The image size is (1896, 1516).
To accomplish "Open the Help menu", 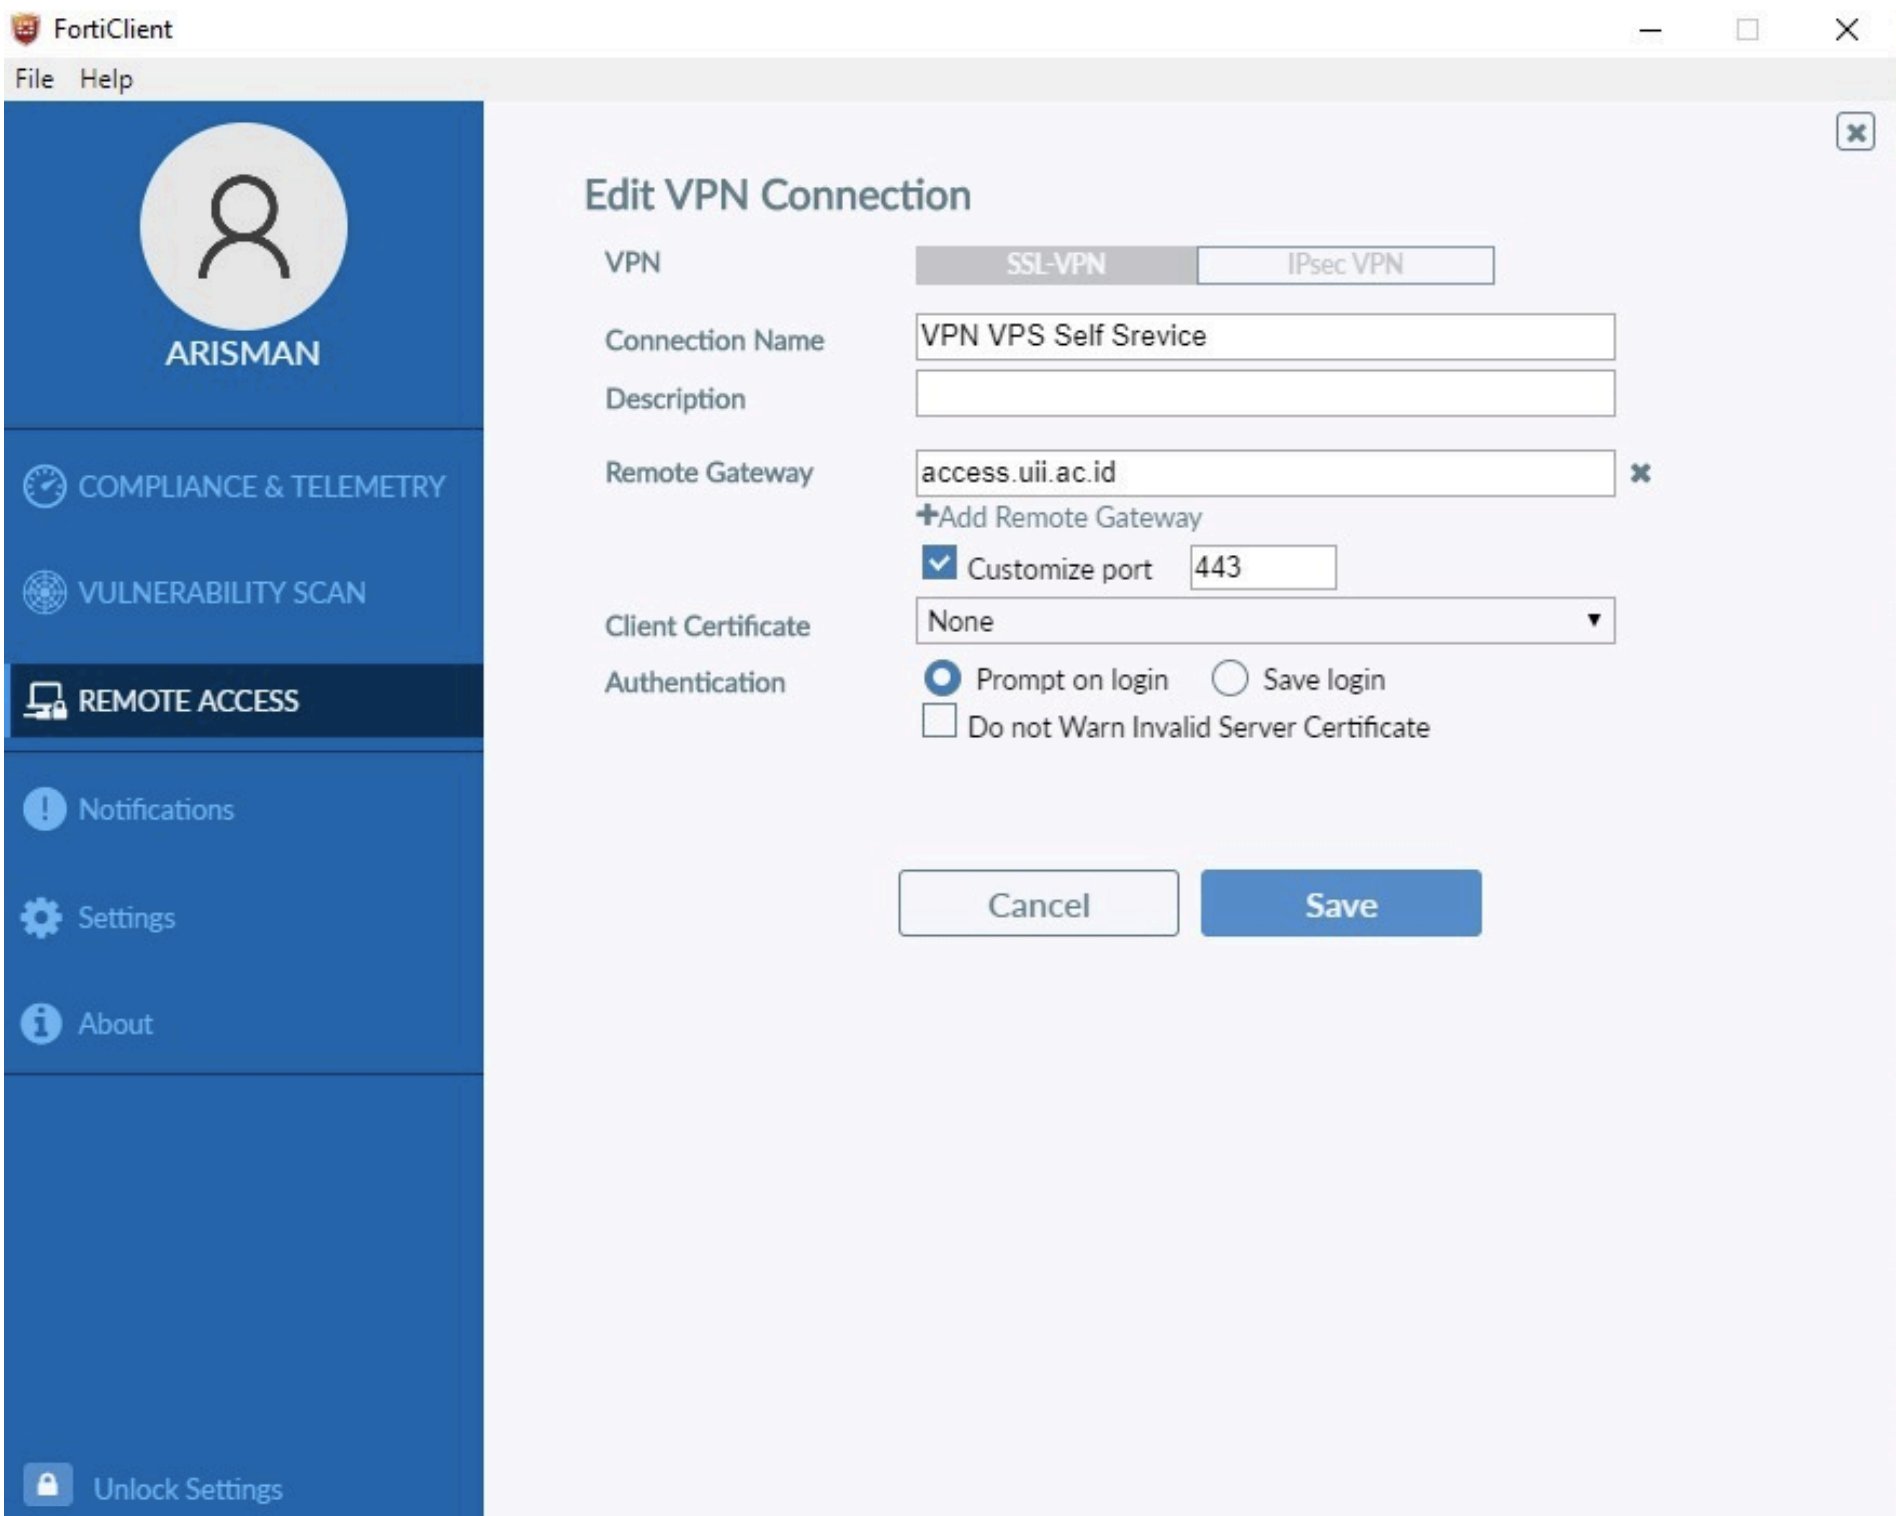I will point(105,79).
